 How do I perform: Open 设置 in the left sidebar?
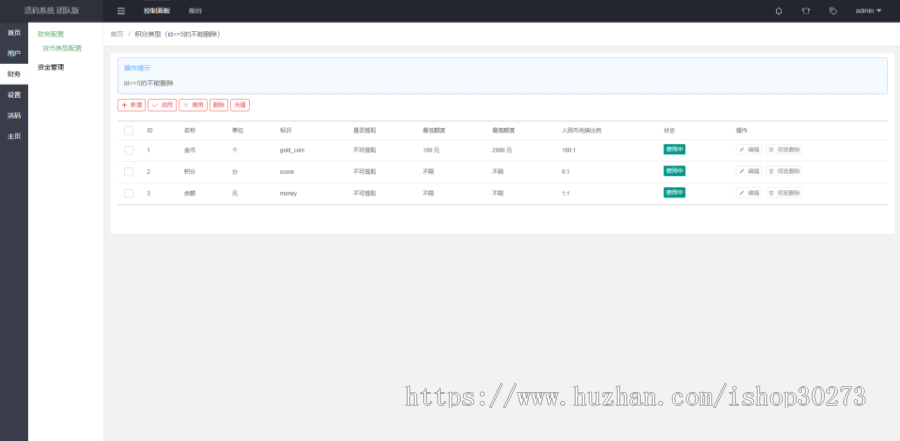(x=14, y=95)
